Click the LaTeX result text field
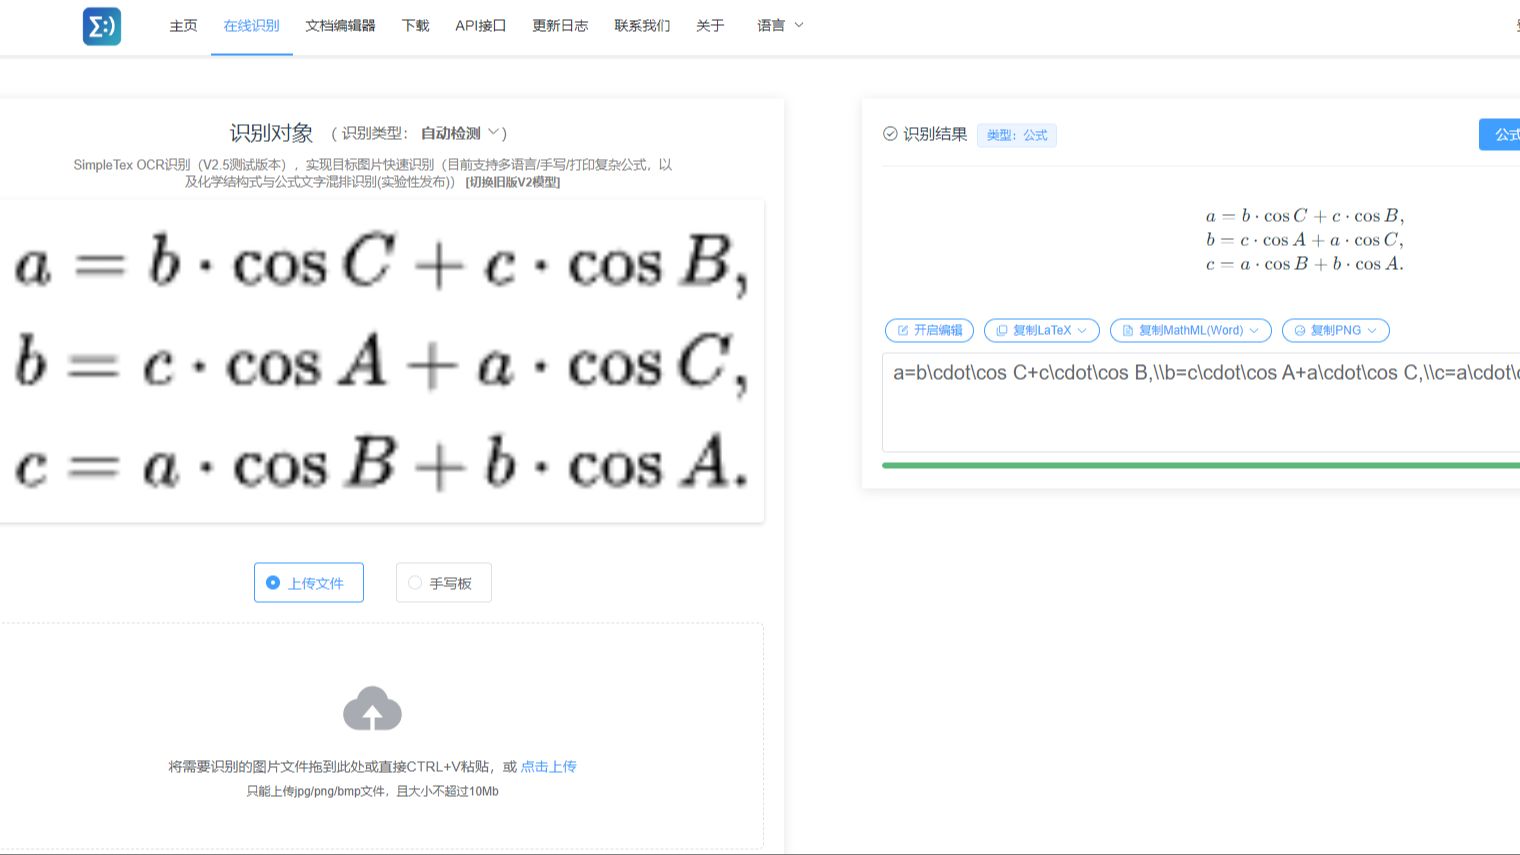The width and height of the screenshot is (1520, 855). (1201, 402)
